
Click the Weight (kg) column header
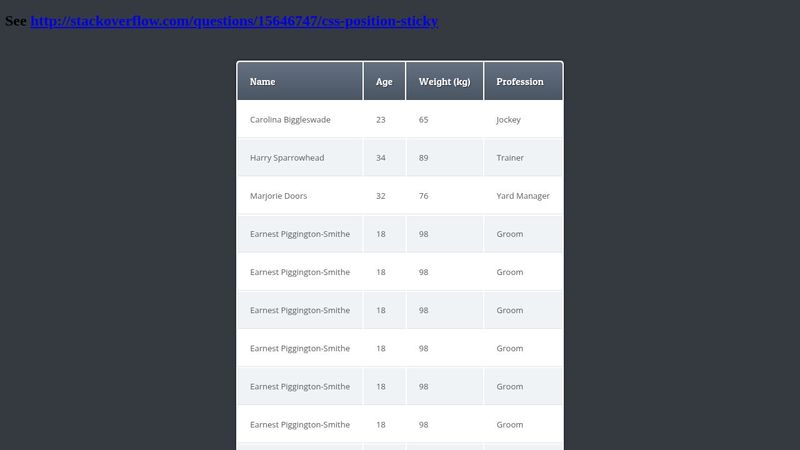[x=444, y=81]
